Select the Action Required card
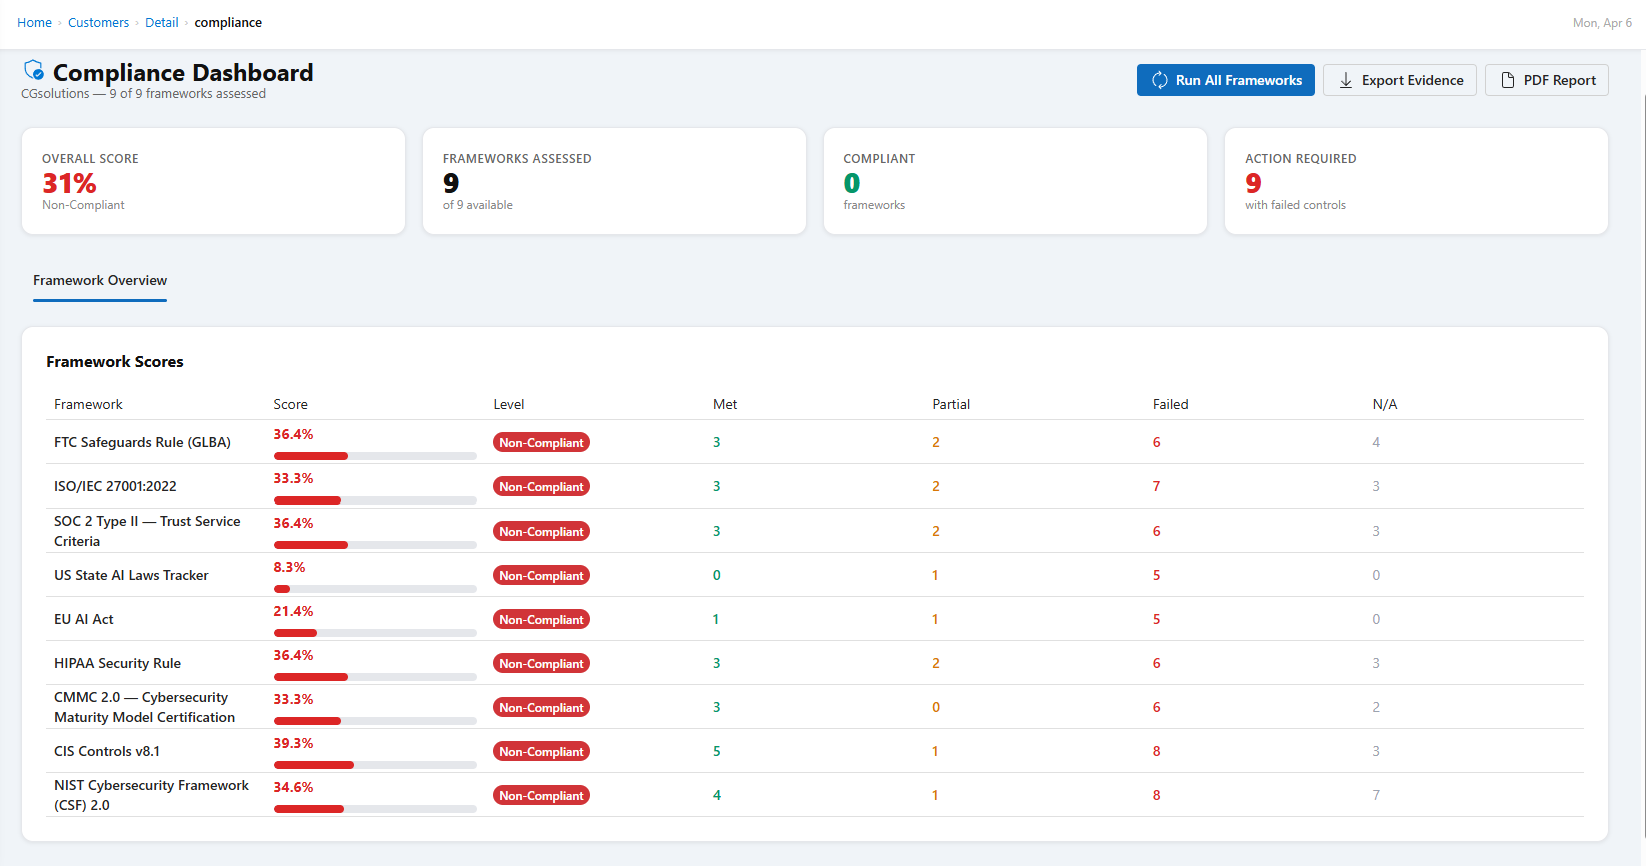The height and width of the screenshot is (866, 1646). click(x=1416, y=181)
